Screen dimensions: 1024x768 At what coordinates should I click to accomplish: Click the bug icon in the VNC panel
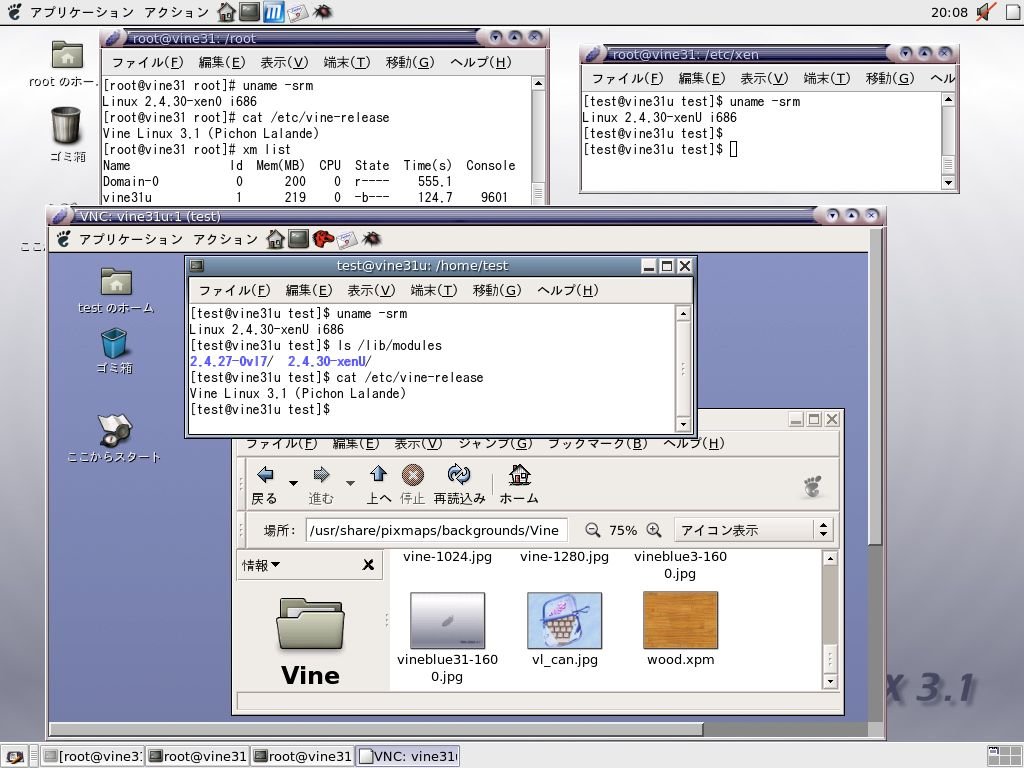[x=371, y=239]
